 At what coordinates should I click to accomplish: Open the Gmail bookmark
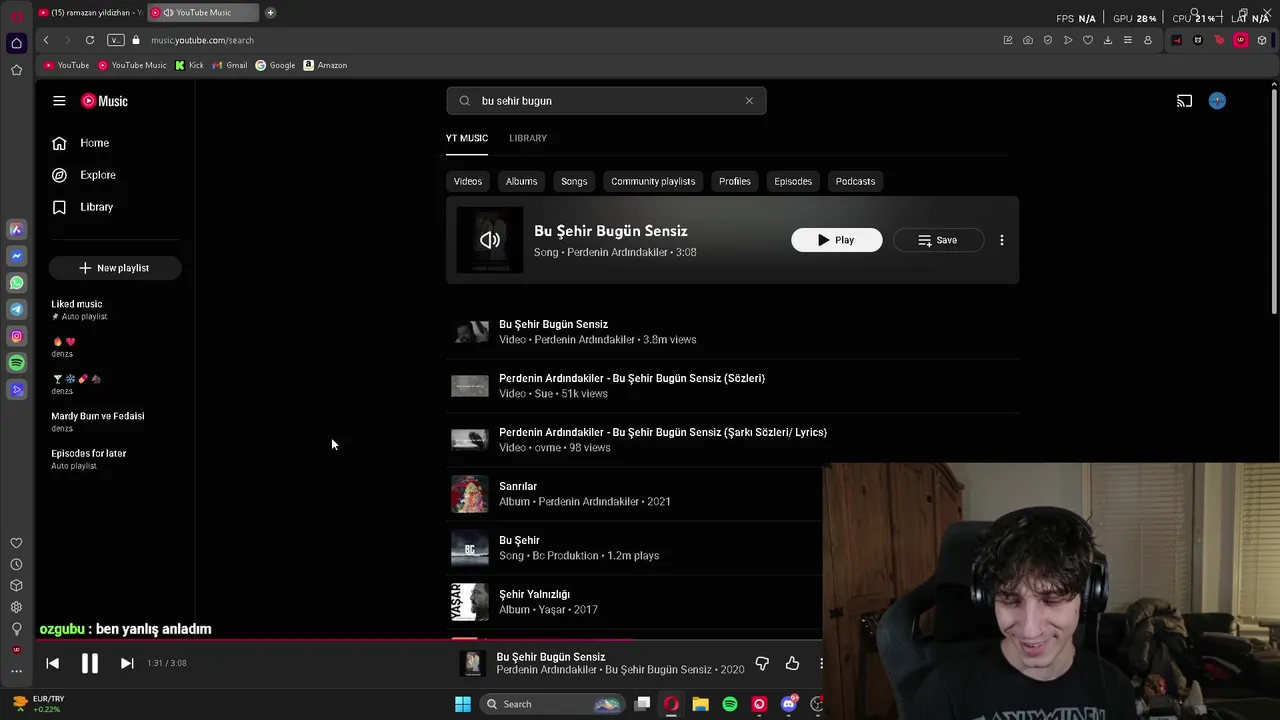pos(230,65)
